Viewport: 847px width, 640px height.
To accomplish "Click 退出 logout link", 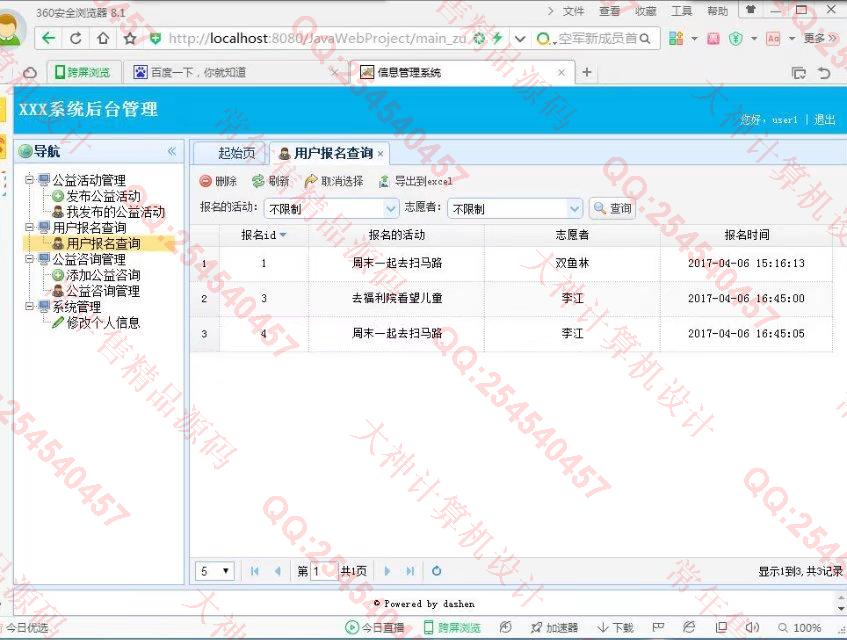I will tap(824, 119).
